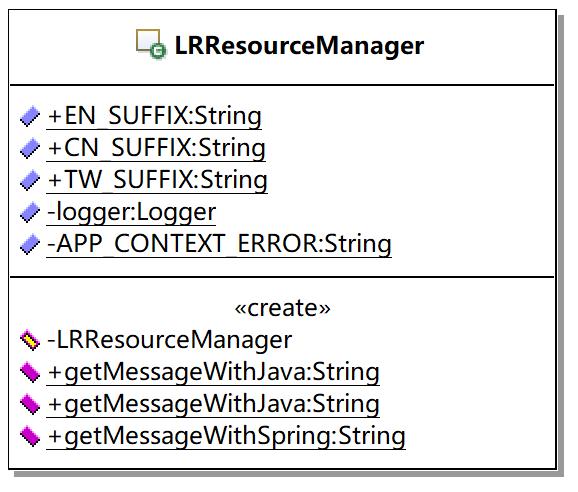Click the private constructor icon for LRResourceManager
Viewport: 578px width, 492px height.
click(x=30, y=340)
